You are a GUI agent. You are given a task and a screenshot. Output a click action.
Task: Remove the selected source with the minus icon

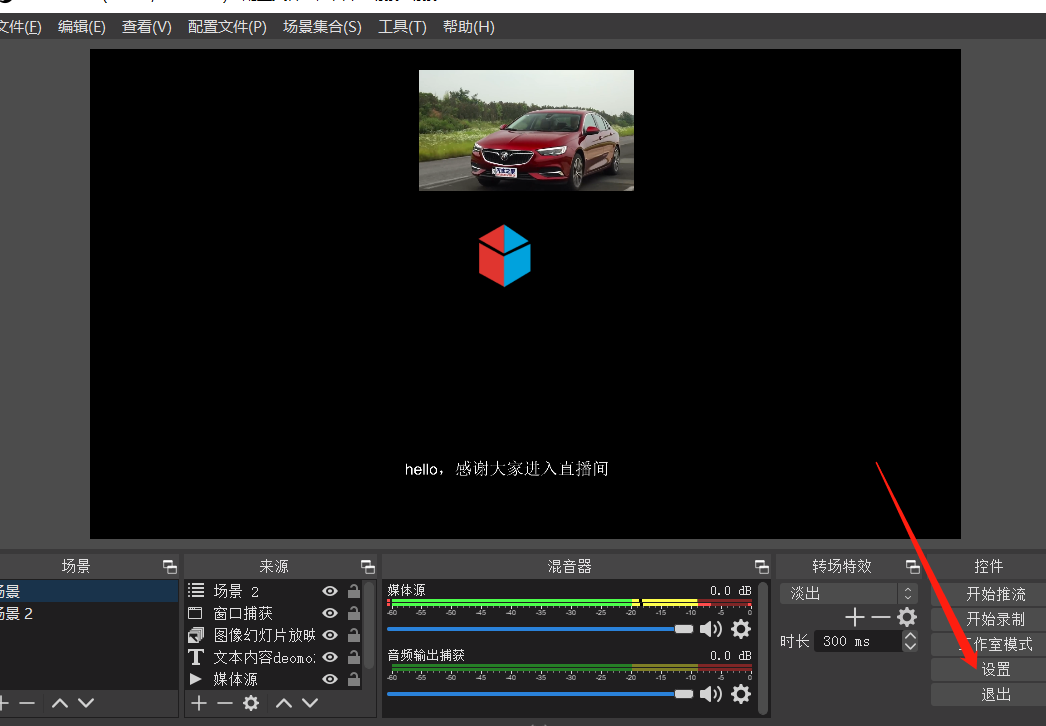tap(225, 703)
